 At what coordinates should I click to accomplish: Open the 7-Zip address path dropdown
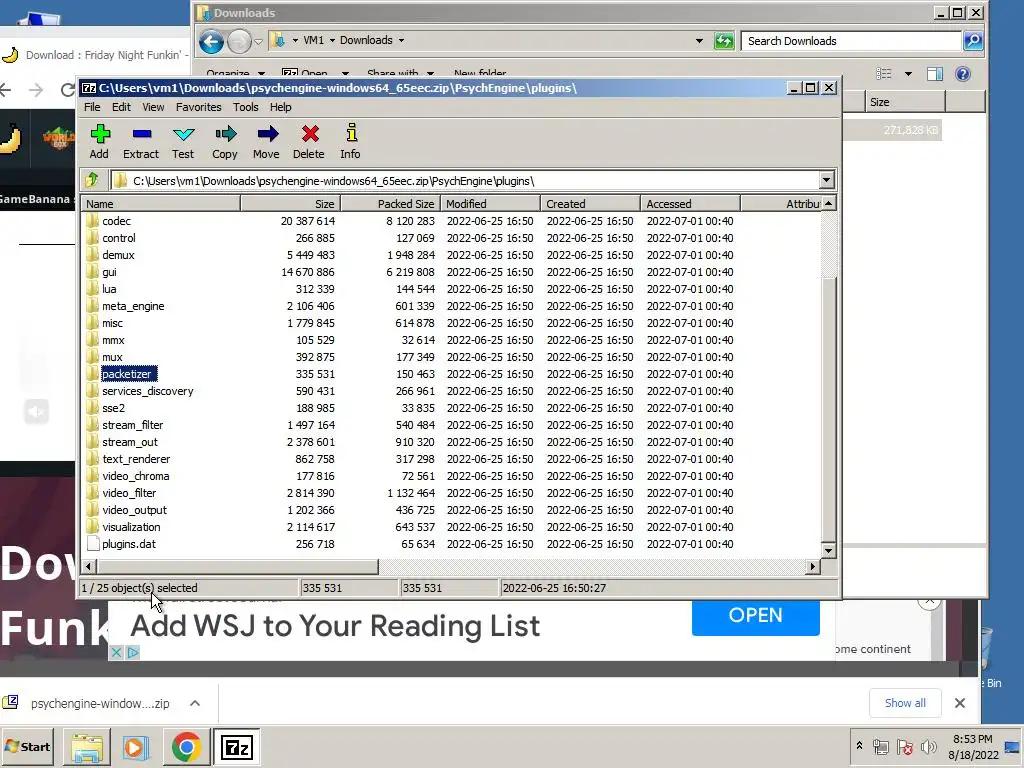826,180
